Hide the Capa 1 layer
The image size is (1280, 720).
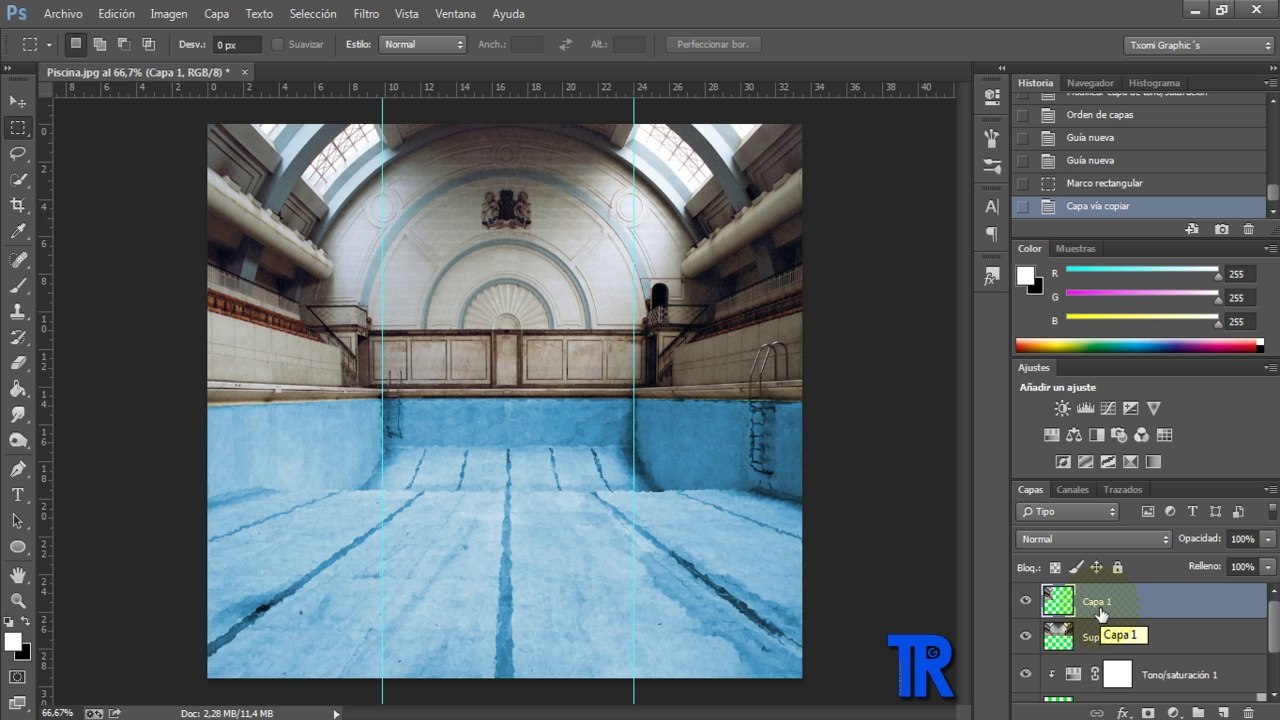tap(1025, 601)
